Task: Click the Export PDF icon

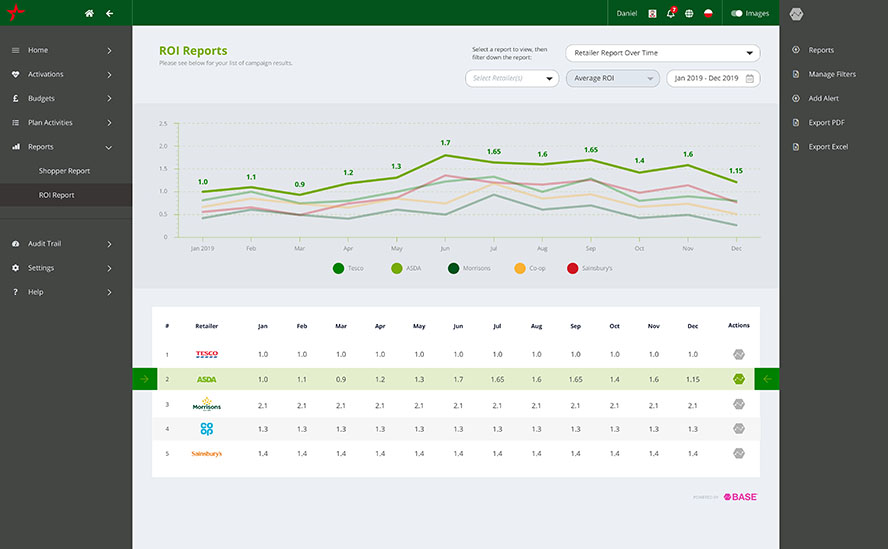Action: (796, 123)
